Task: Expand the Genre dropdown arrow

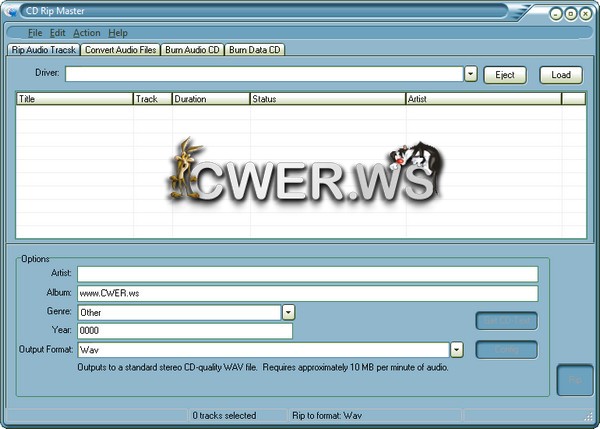Action: [x=289, y=312]
